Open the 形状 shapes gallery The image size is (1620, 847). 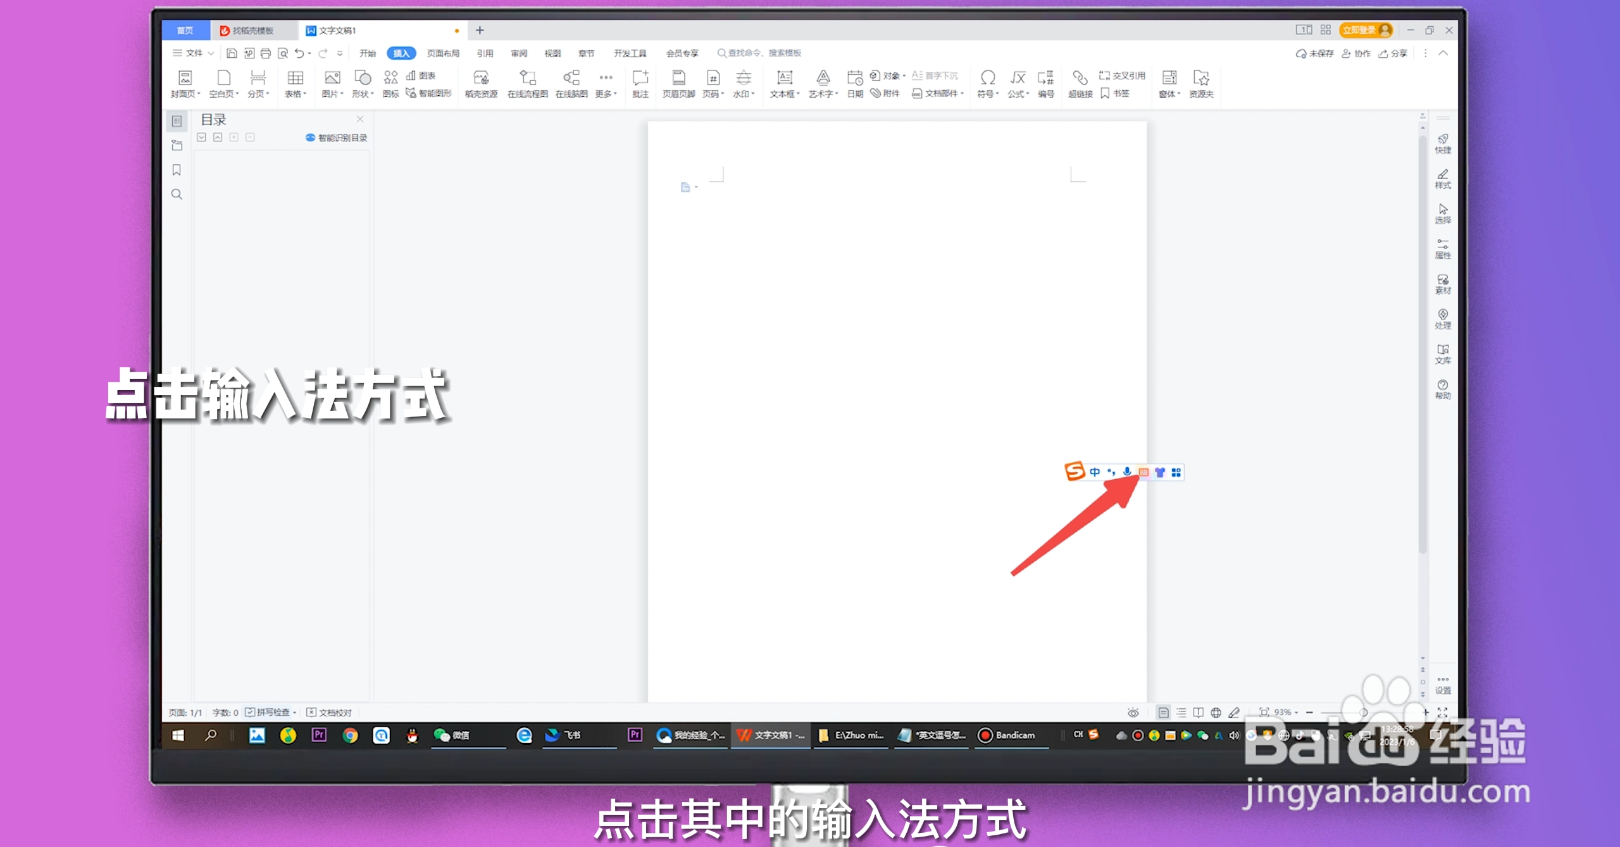[363, 84]
